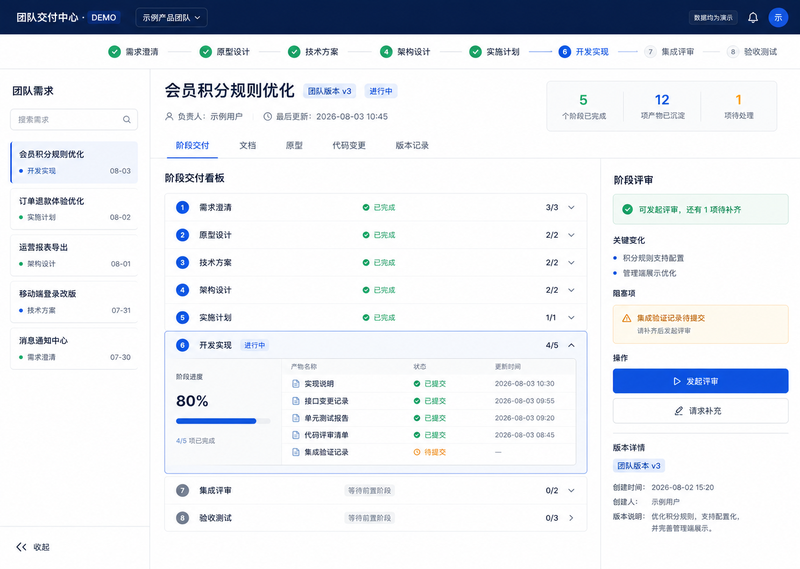
Task: Click the 12 项产物已沉淀 stat
Action: click(662, 106)
